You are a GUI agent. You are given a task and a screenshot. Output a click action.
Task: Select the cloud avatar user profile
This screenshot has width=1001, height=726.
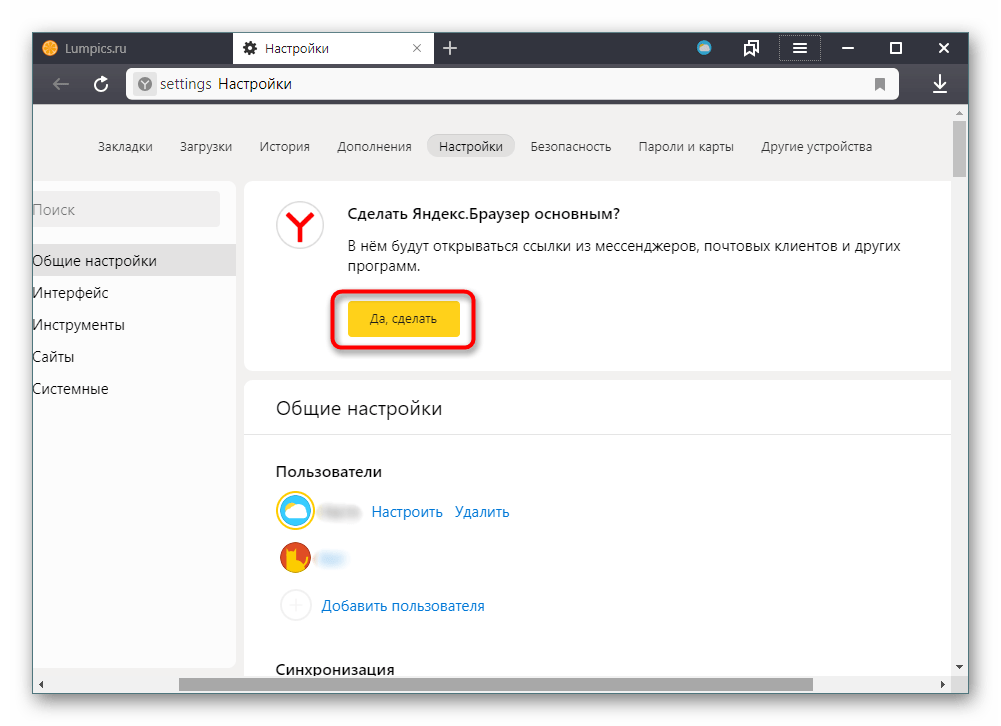(x=295, y=511)
